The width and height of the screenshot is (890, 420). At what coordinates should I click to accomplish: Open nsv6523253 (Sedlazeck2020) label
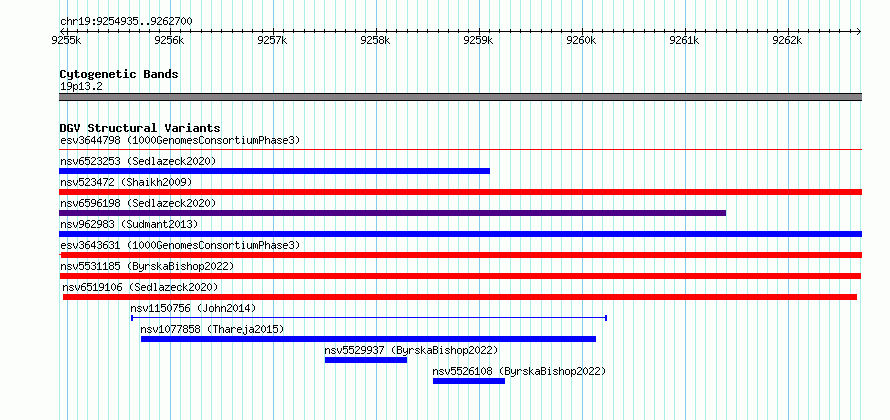pos(138,161)
